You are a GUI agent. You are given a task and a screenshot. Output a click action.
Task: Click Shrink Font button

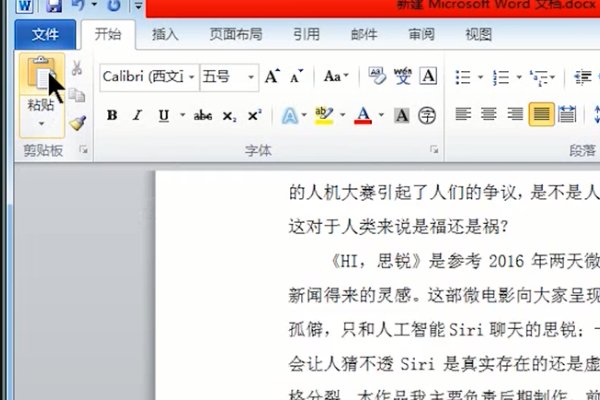pyautogui.click(x=296, y=77)
